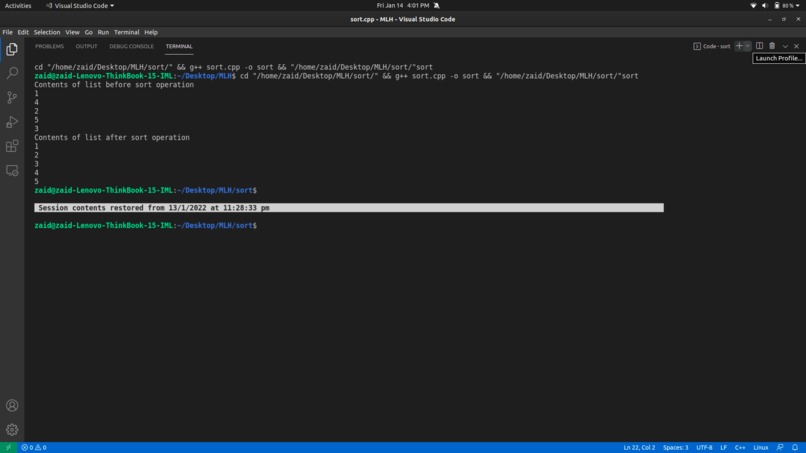Open the Remote Explorer view

click(12, 171)
